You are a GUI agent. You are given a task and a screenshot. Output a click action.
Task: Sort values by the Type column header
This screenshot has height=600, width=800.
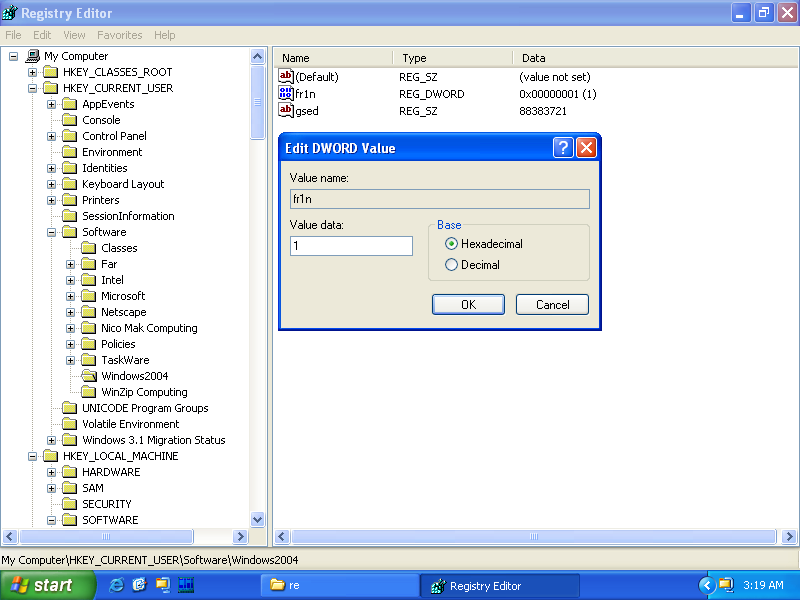tap(453, 58)
